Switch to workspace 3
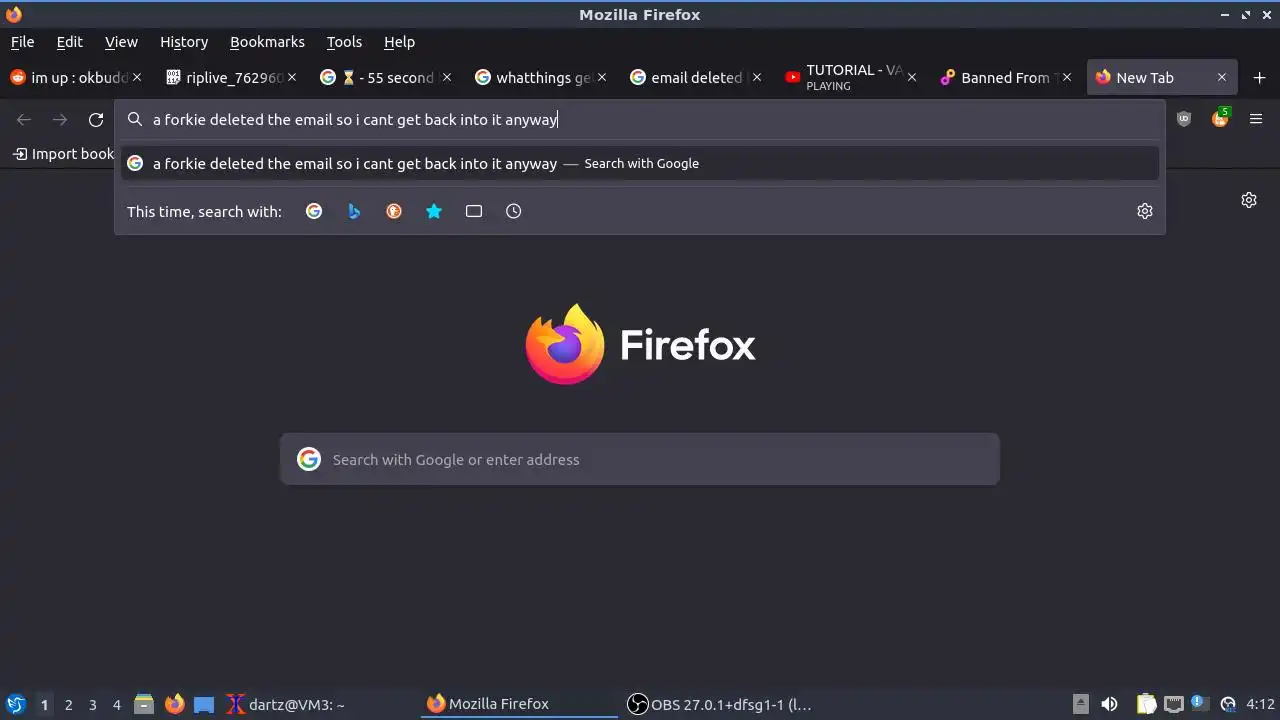 pos(92,704)
